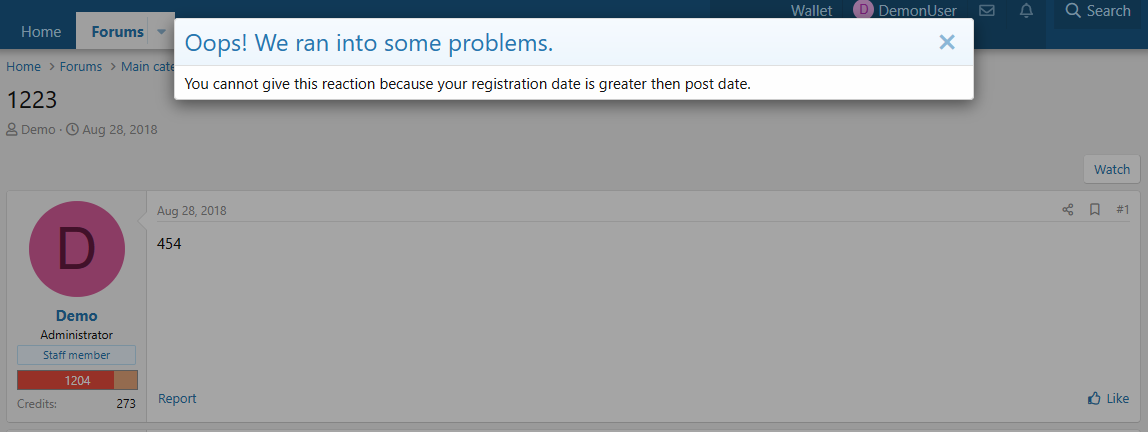1148x432 pixels.
Task: Click the share icon on post #1
Action: pyautogui.click(x=1068, y=210)
